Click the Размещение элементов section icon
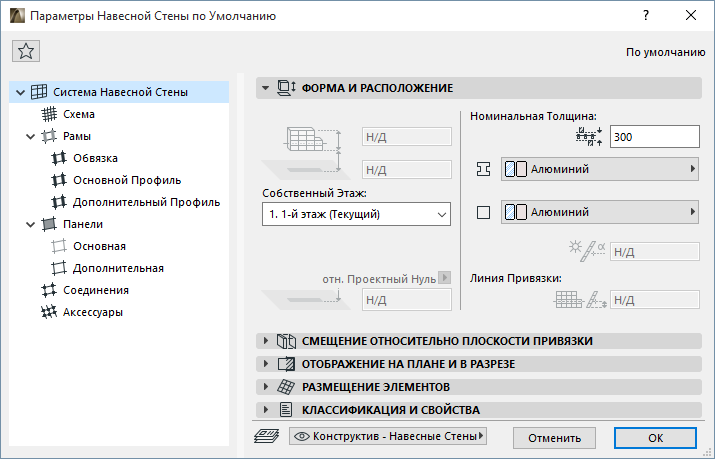The height and width of the screenshot is (459, 715). (286, 387)
